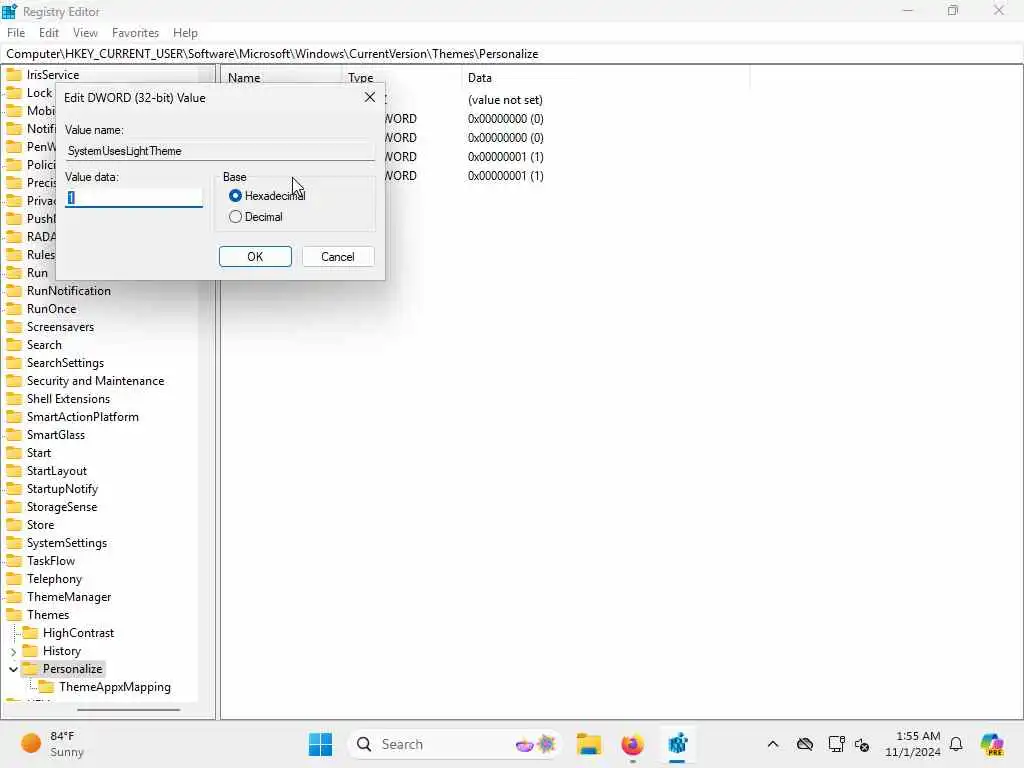The height and width of the screenshot is (768, 1024).
Task: Click the taskbar Search box
Action: [x=455, y=744]
